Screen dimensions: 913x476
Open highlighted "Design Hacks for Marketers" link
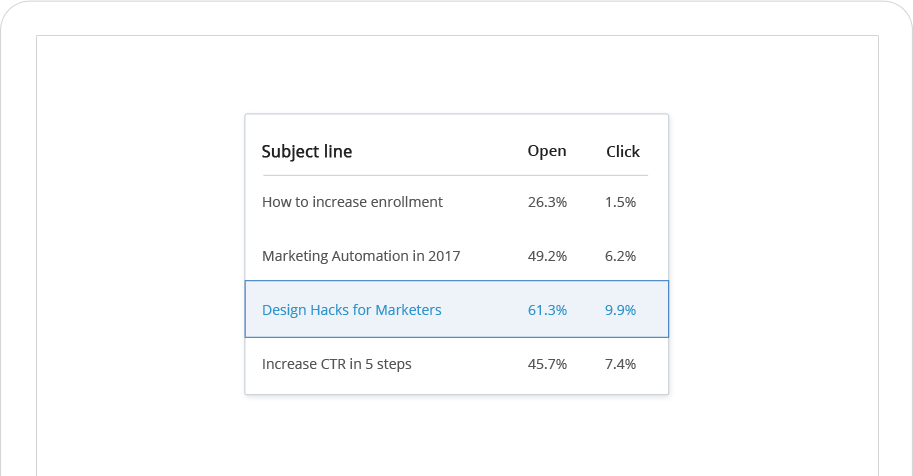coord(351,310)
